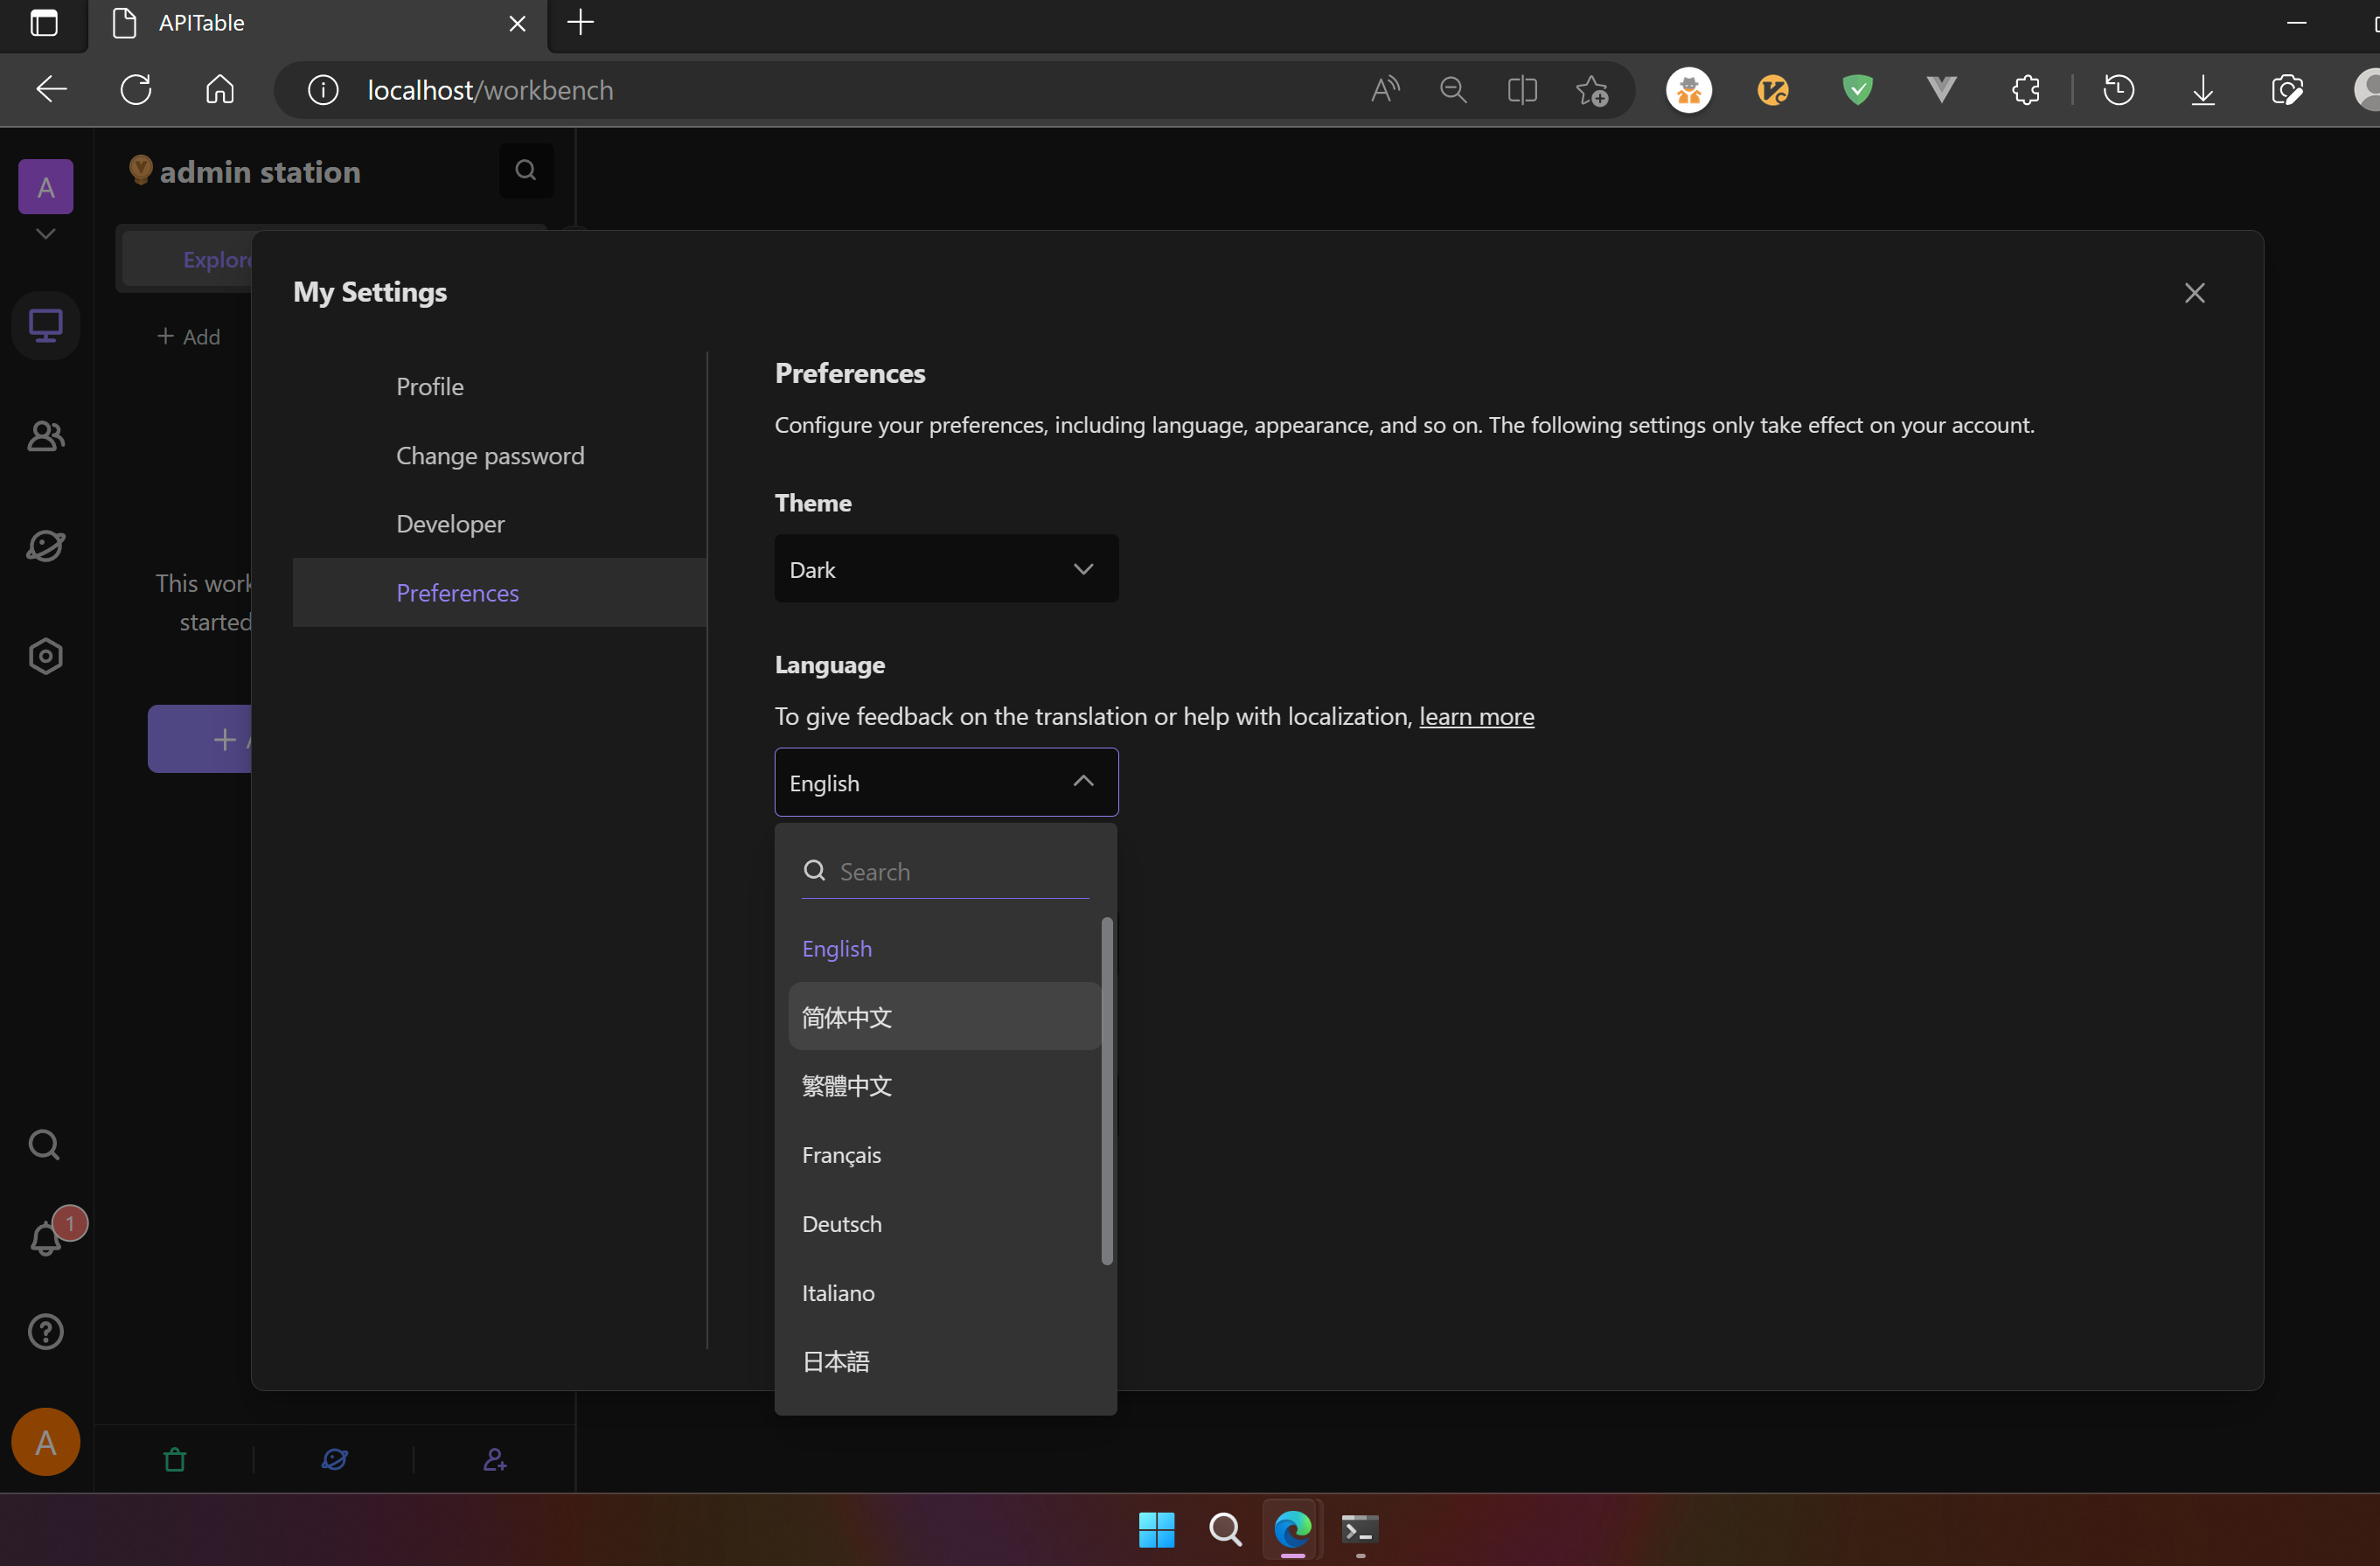Image resolution: width=2380 pixels, height=1566 pixels.
Task: Click the invite member icon at bottom
Action: point(494,1459)
